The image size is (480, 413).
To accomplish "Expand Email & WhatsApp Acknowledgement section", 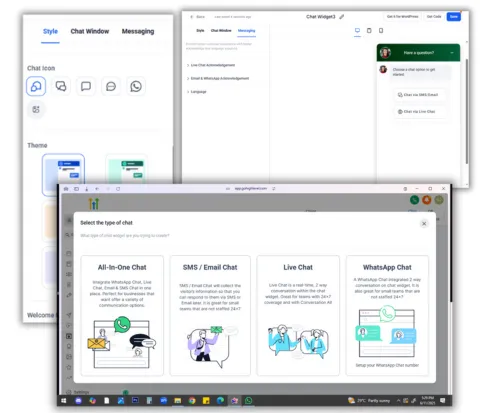I will 218,78.
